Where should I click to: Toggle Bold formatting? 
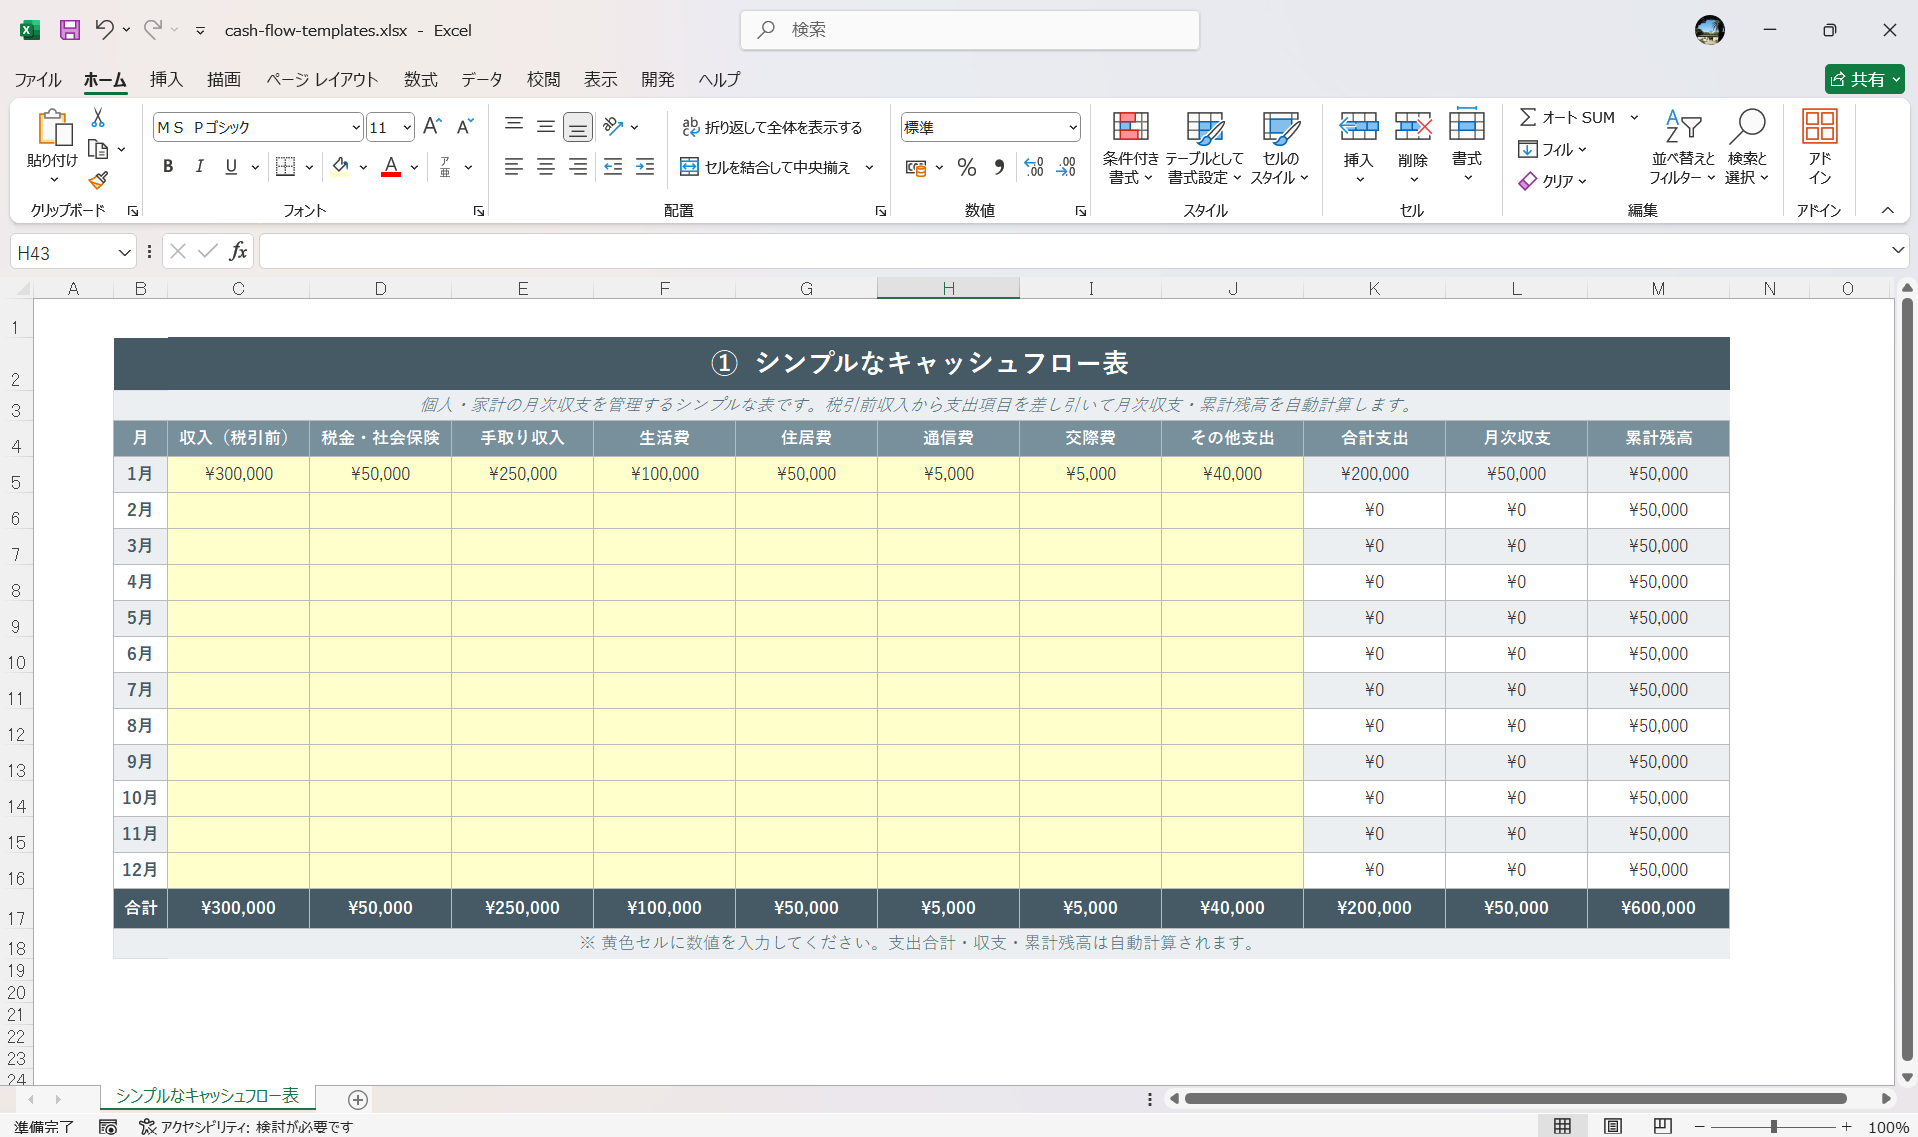click(x=168, y=167)
